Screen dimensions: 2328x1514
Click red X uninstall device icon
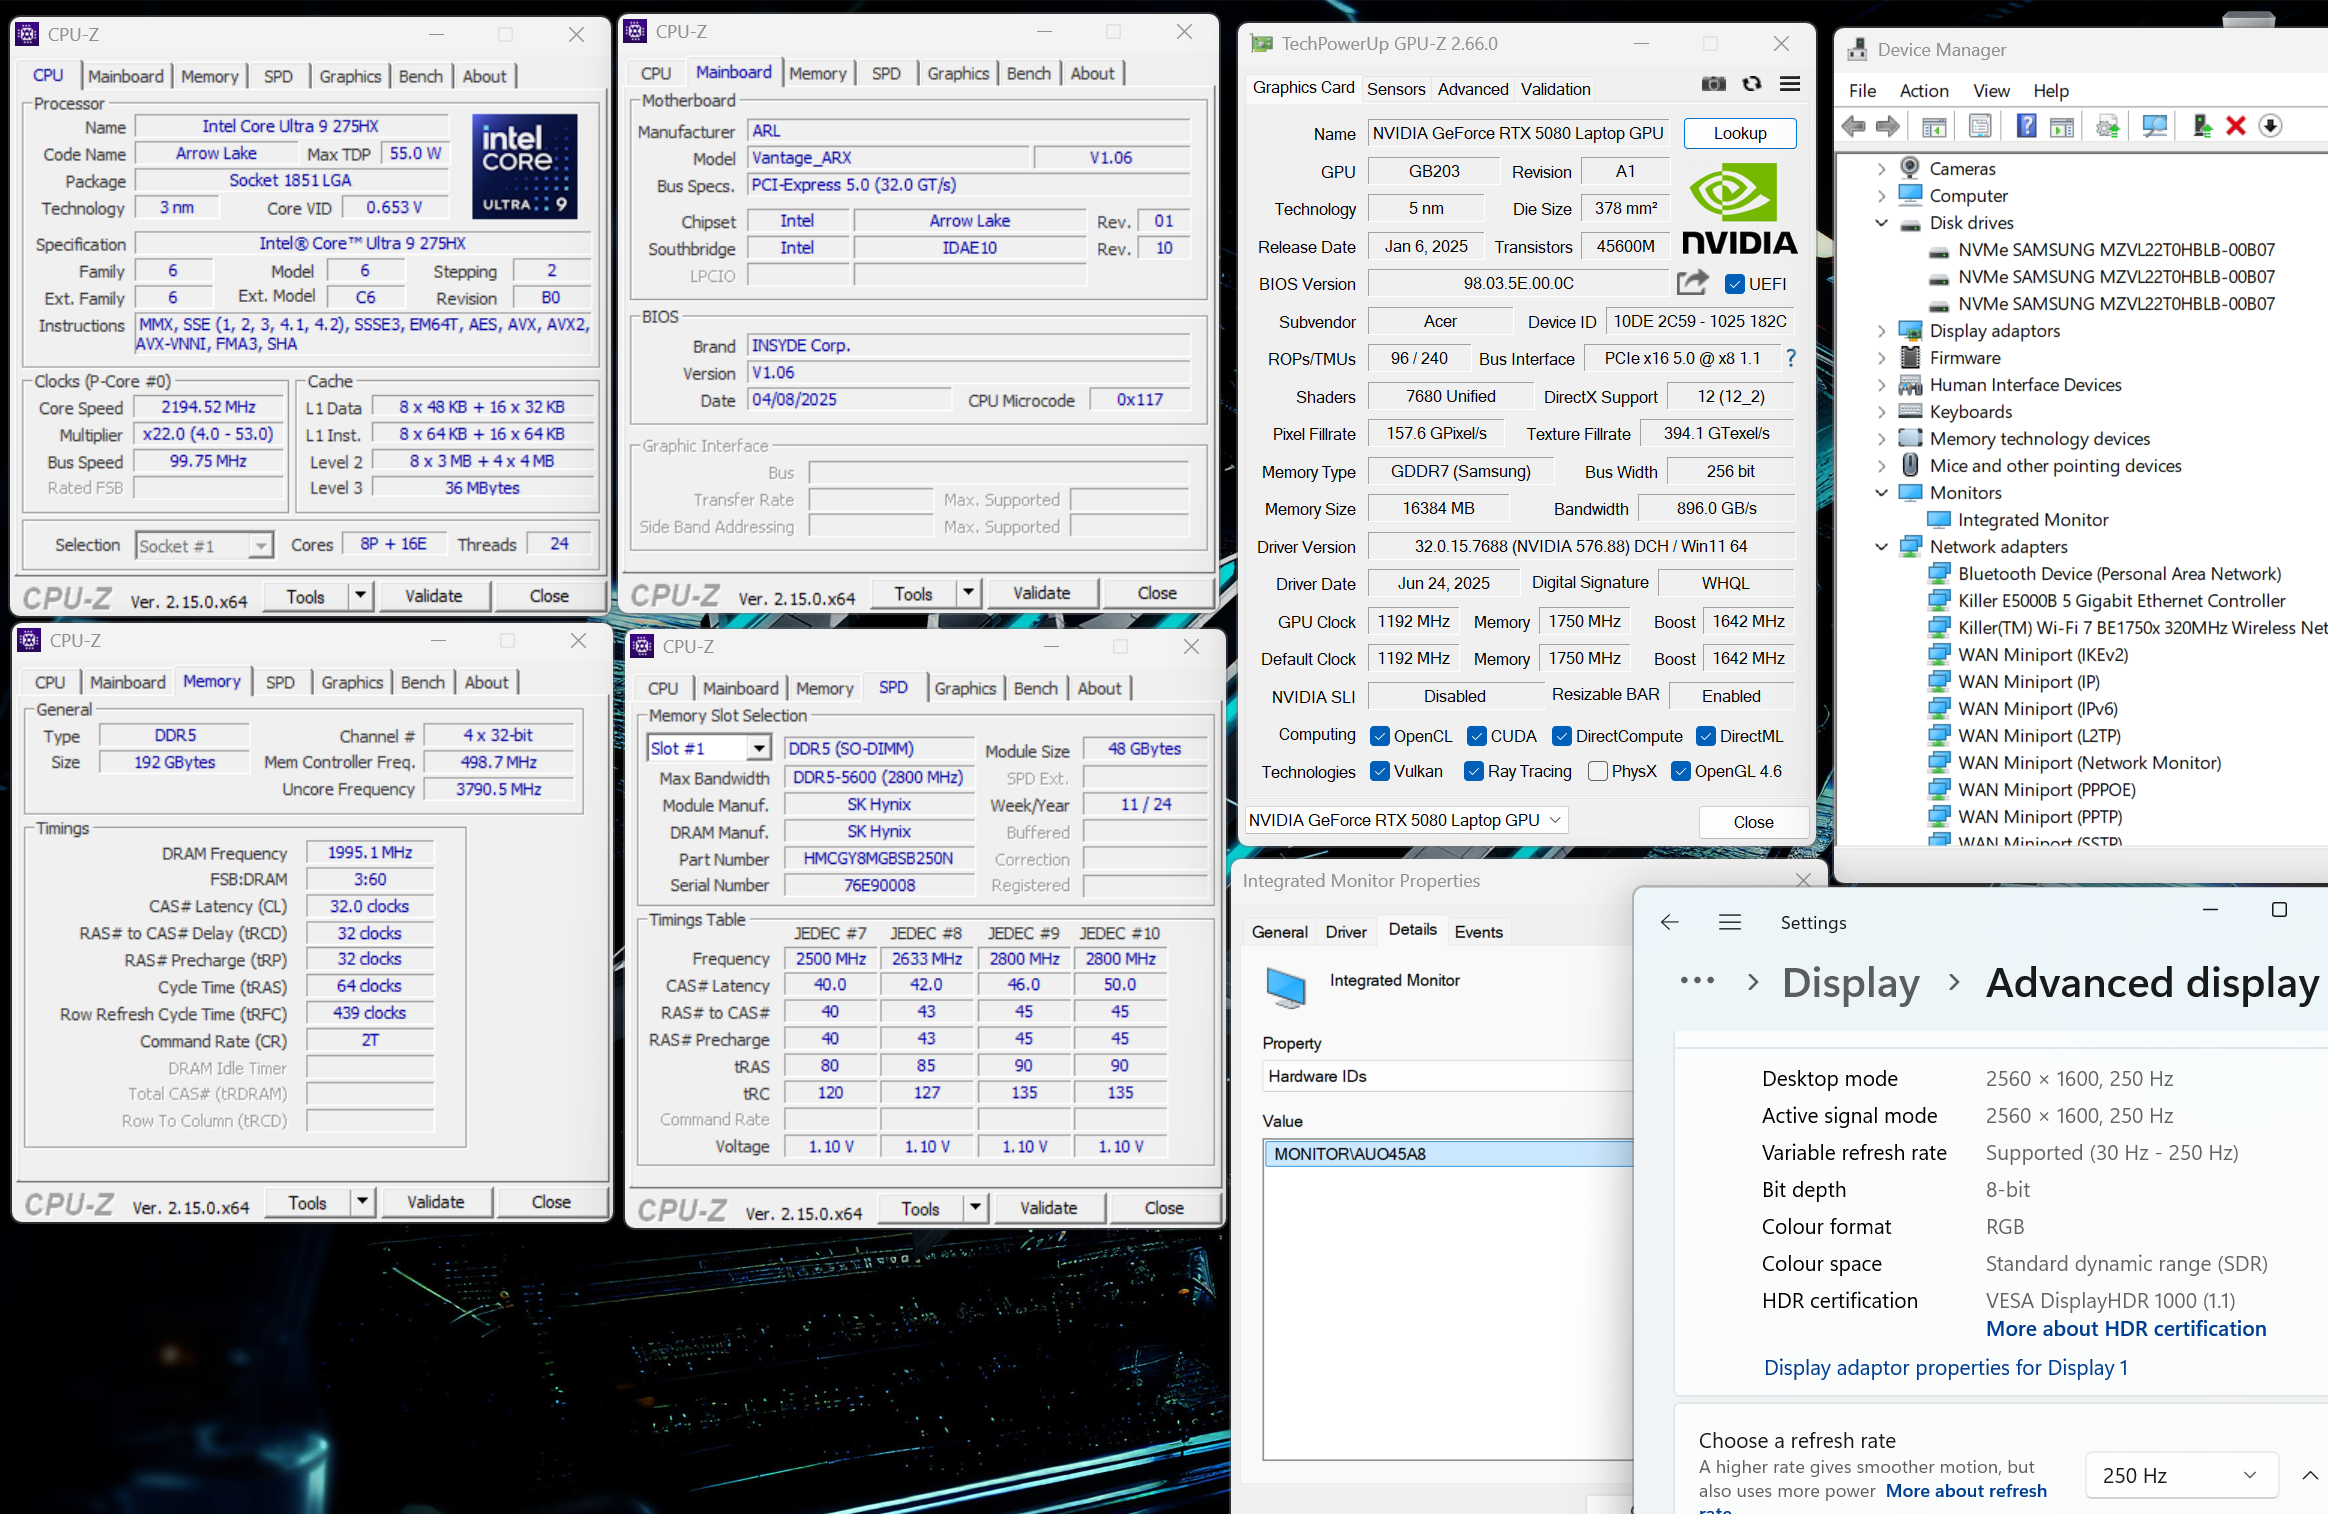(x=2236, y=126)
